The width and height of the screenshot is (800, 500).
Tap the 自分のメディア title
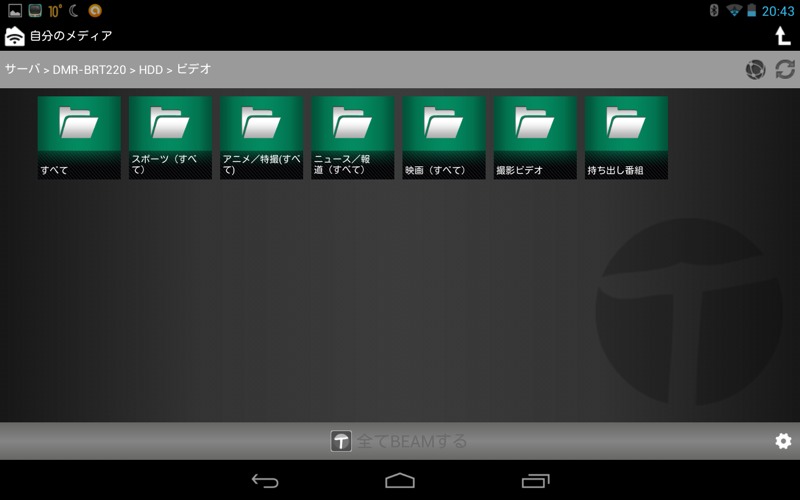pos(71,36)
